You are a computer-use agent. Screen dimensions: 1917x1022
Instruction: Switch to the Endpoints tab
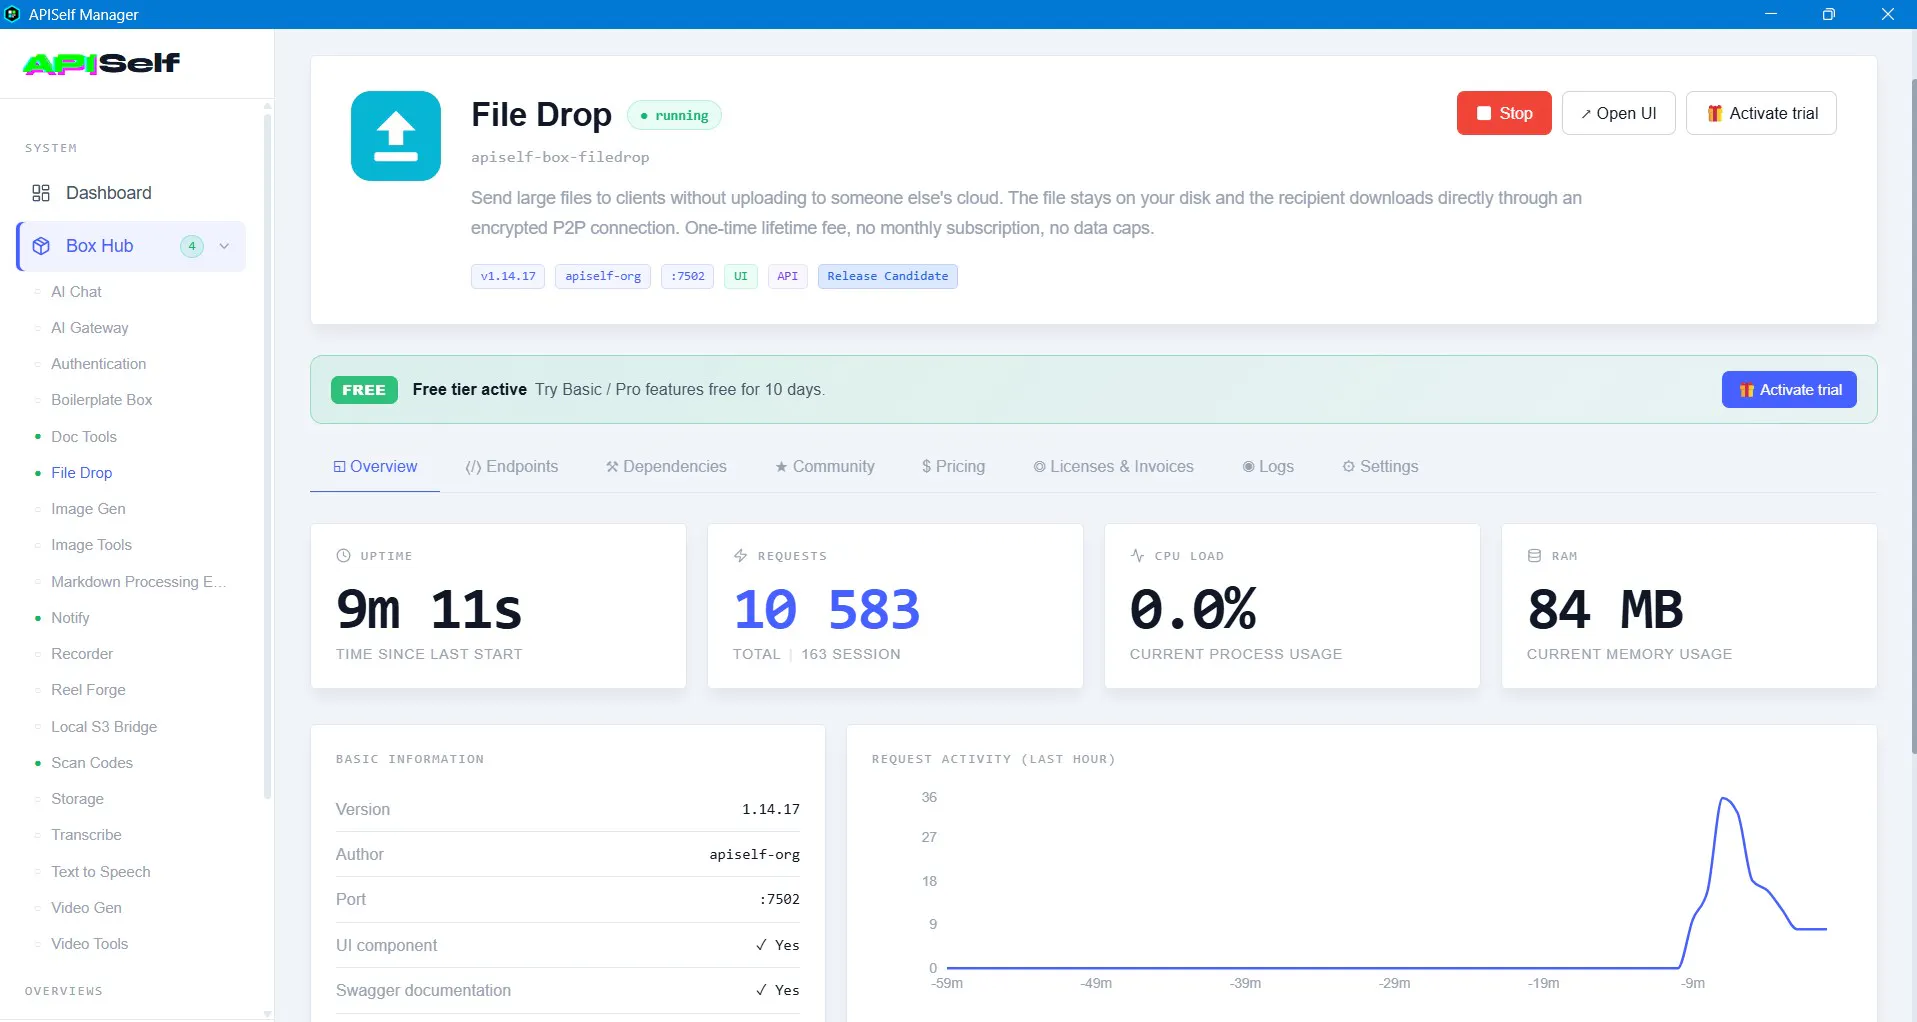[x=512, y=467]
